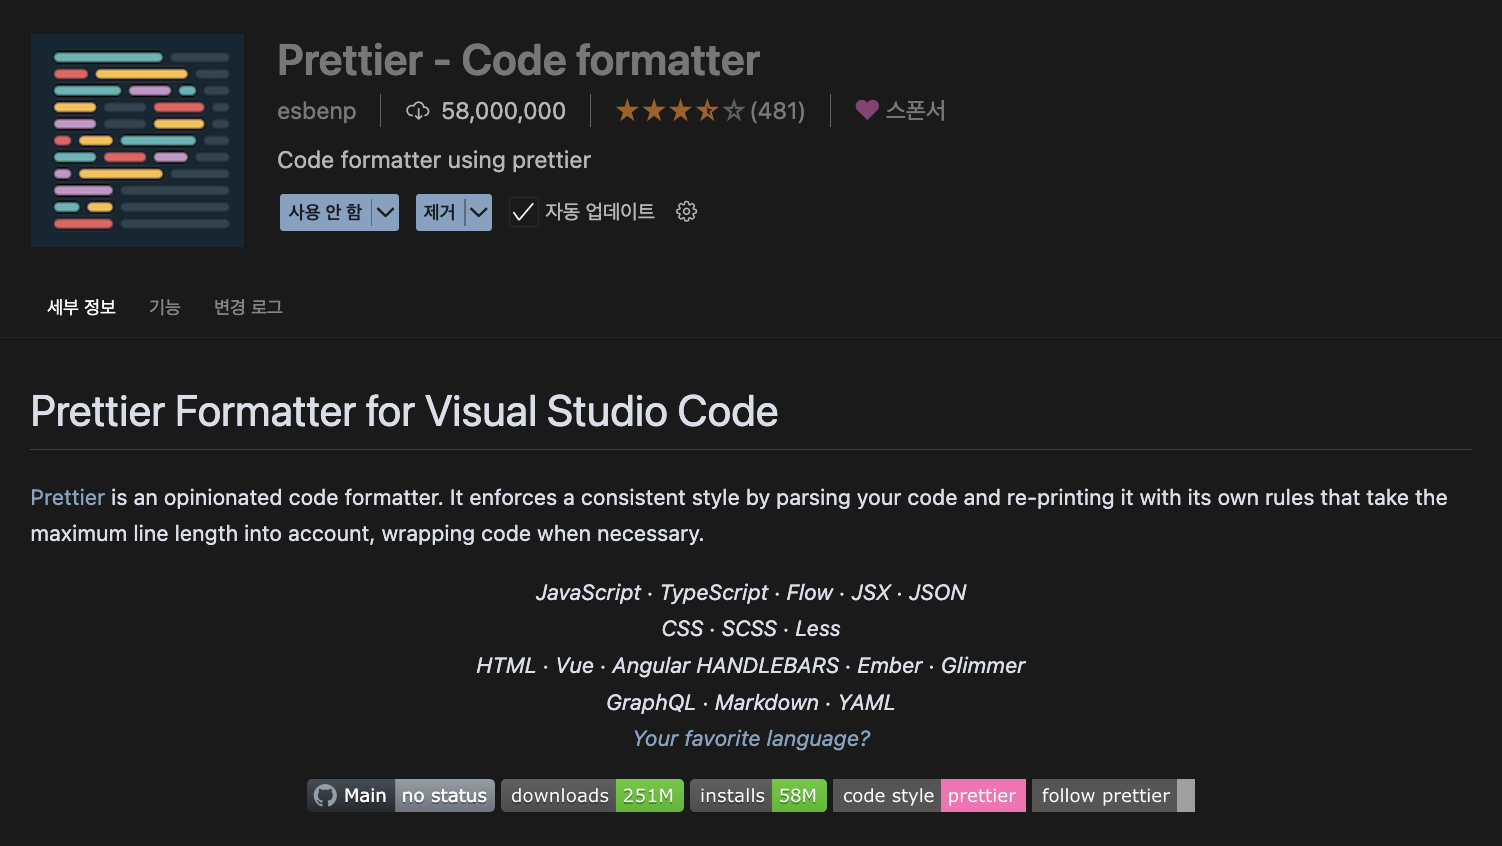The height and width of the screenshot is (846, 1502).
Task: Click 'Prettier Formatter for Visual Studio Code' heading
Action: coord(404,411)
